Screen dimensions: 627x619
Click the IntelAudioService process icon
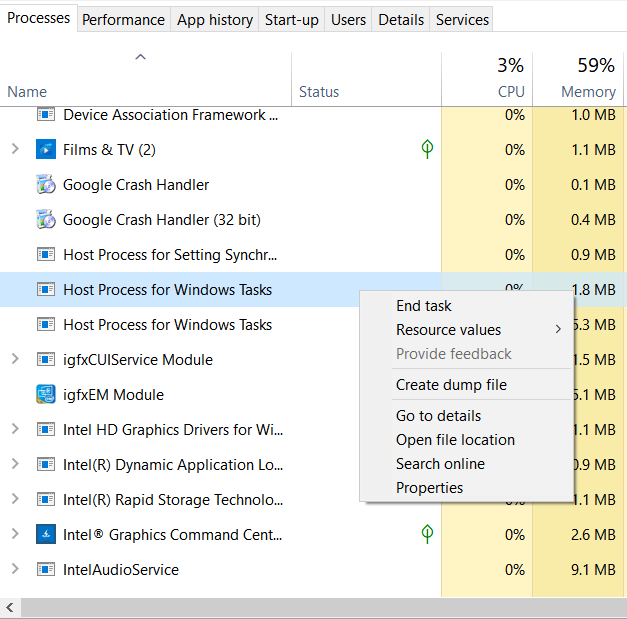(x=45, y=570)
